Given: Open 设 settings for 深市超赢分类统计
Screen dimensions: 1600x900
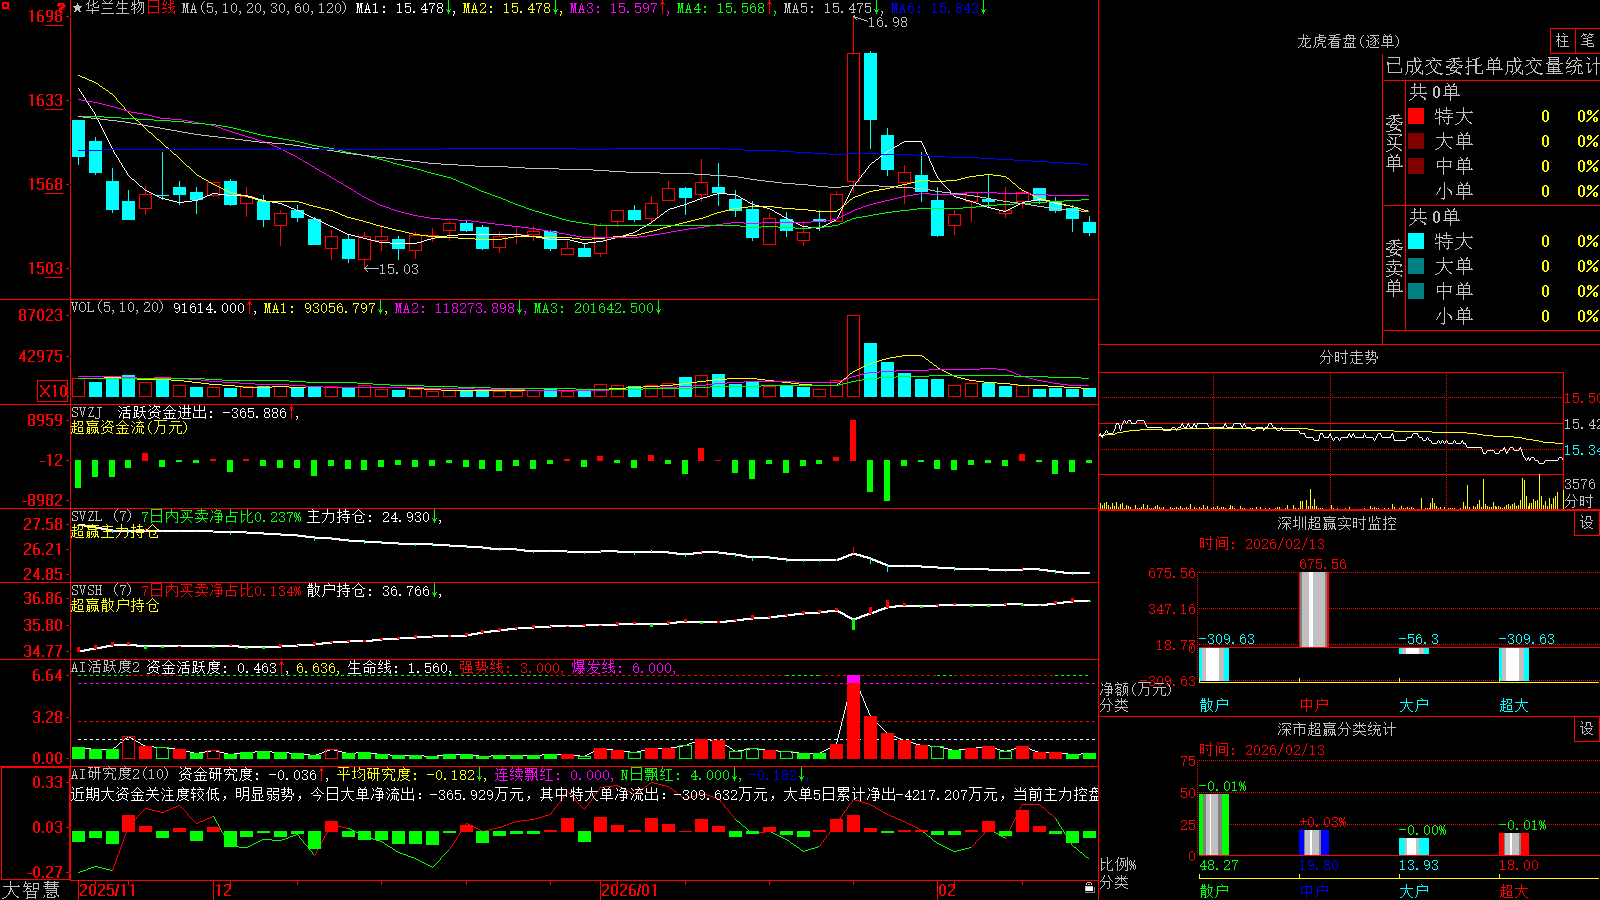Looking at the screenshot, I should (x=1587, y=729).
